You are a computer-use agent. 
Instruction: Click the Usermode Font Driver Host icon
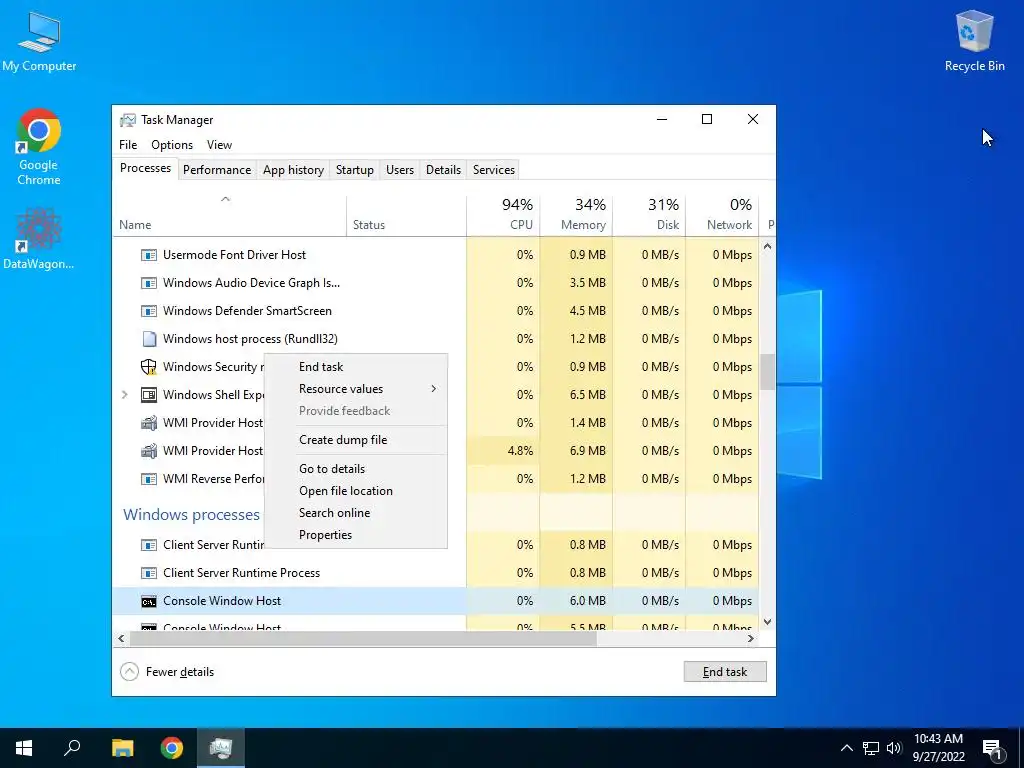(x=149, y=255)
